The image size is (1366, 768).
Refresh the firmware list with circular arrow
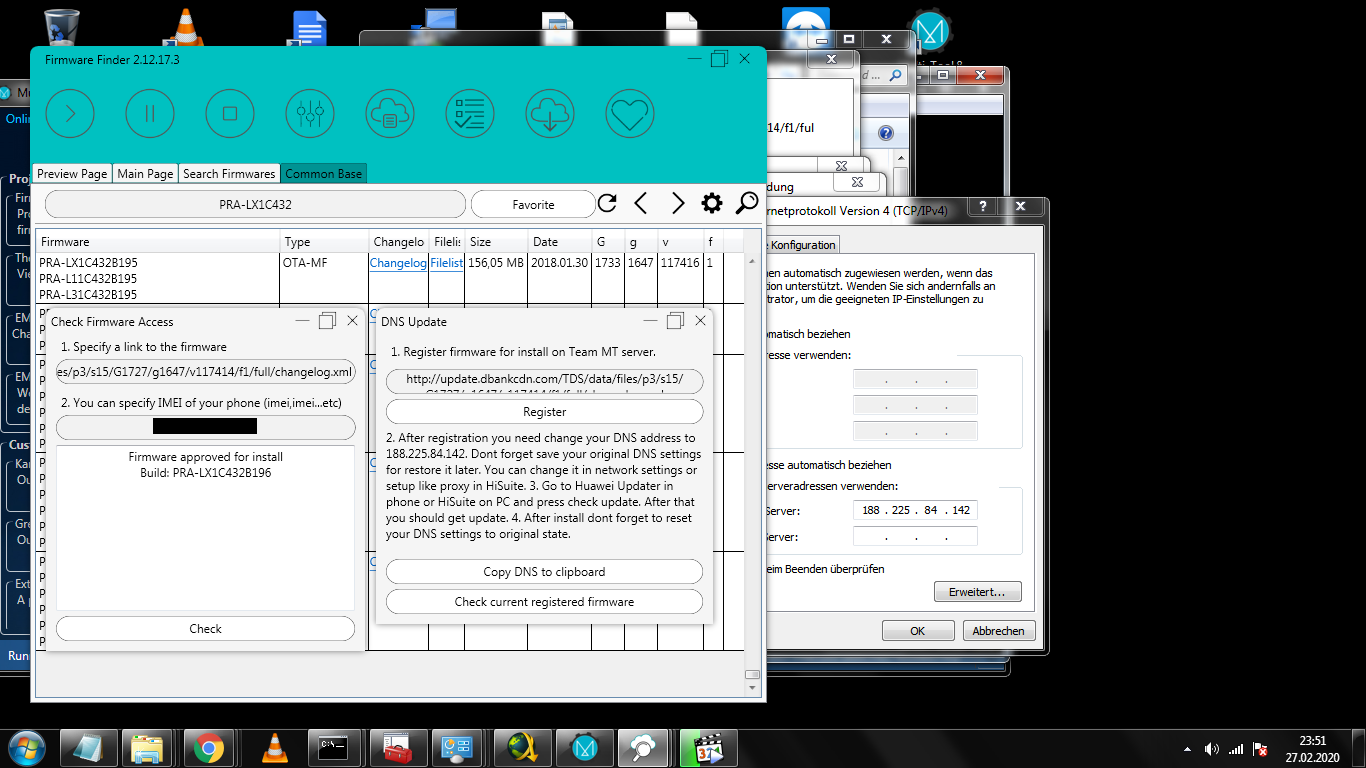click(607, 204)
